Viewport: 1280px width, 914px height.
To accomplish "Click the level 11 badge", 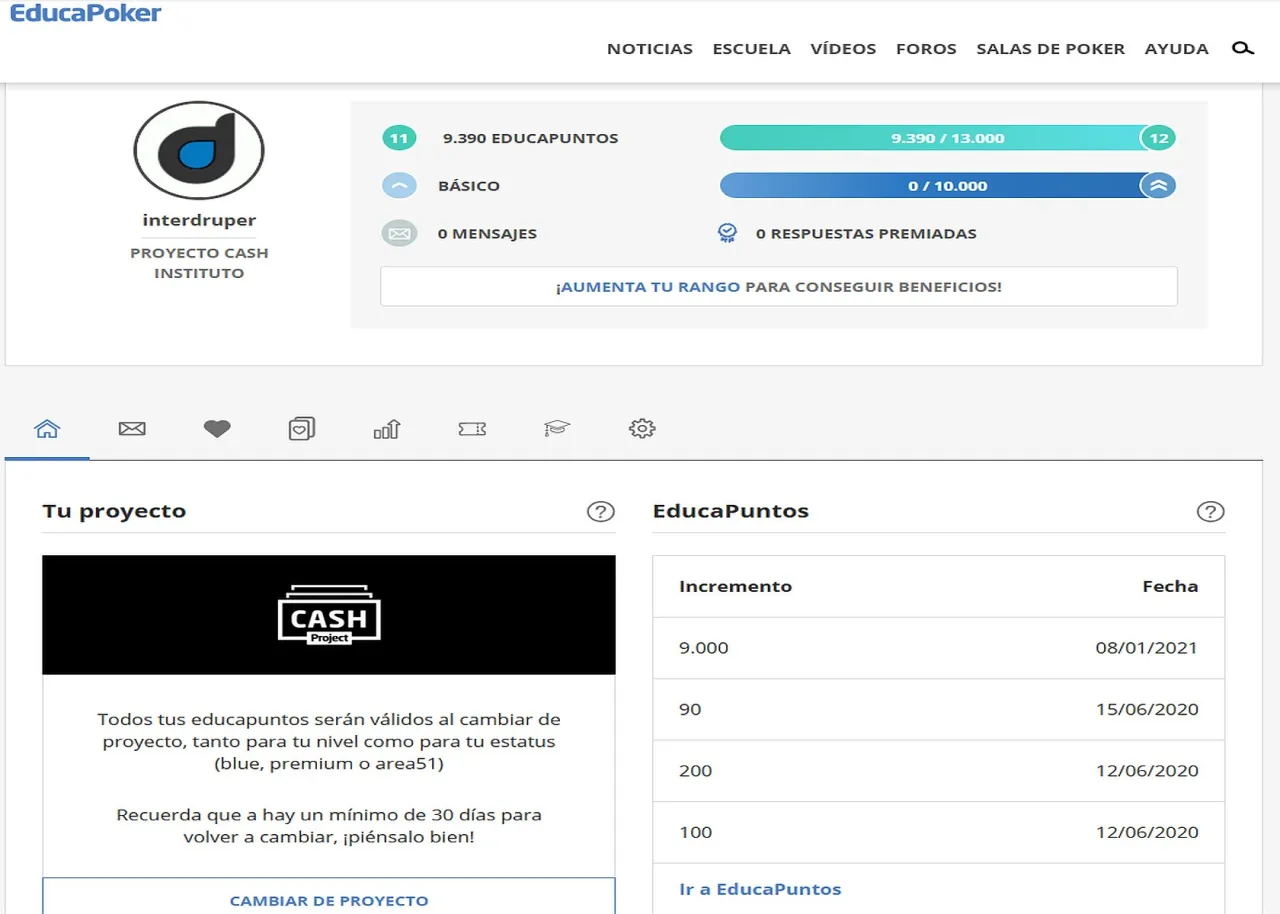I will click(x=399, y=138).
